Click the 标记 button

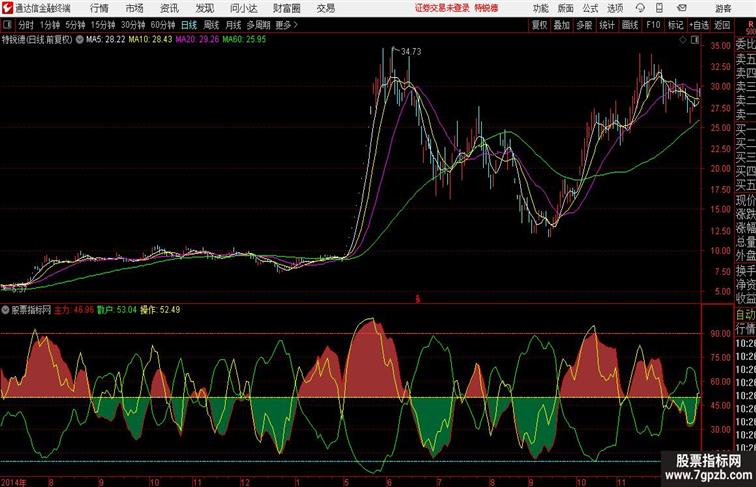675,25
